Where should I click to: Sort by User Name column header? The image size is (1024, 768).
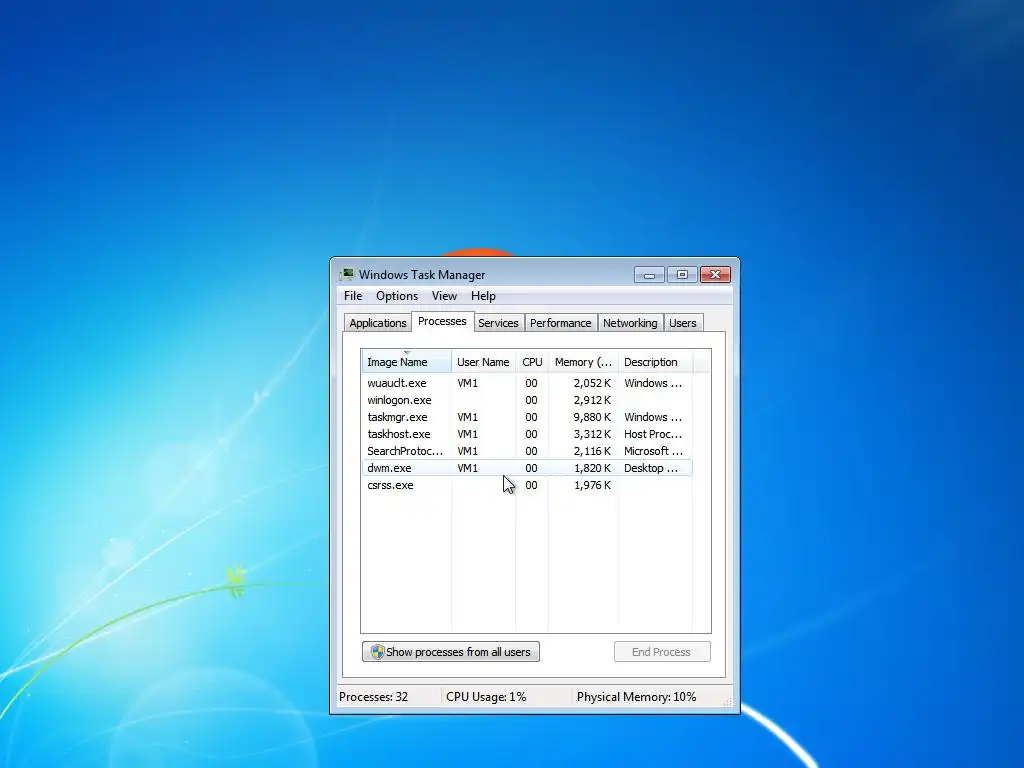click(483, 362)
